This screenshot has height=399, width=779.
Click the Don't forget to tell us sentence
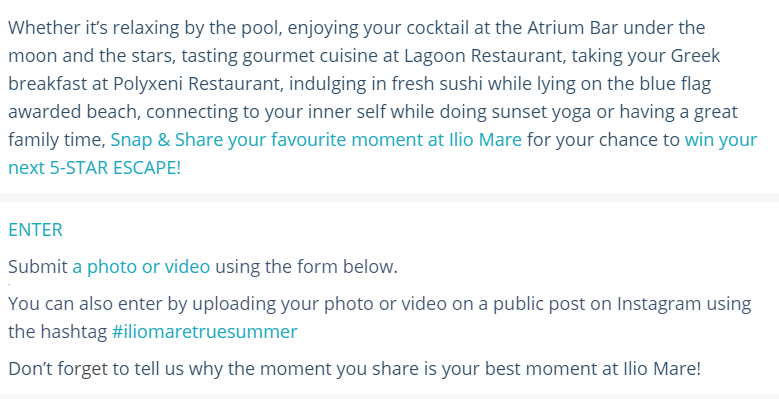[x=354, y=369]
